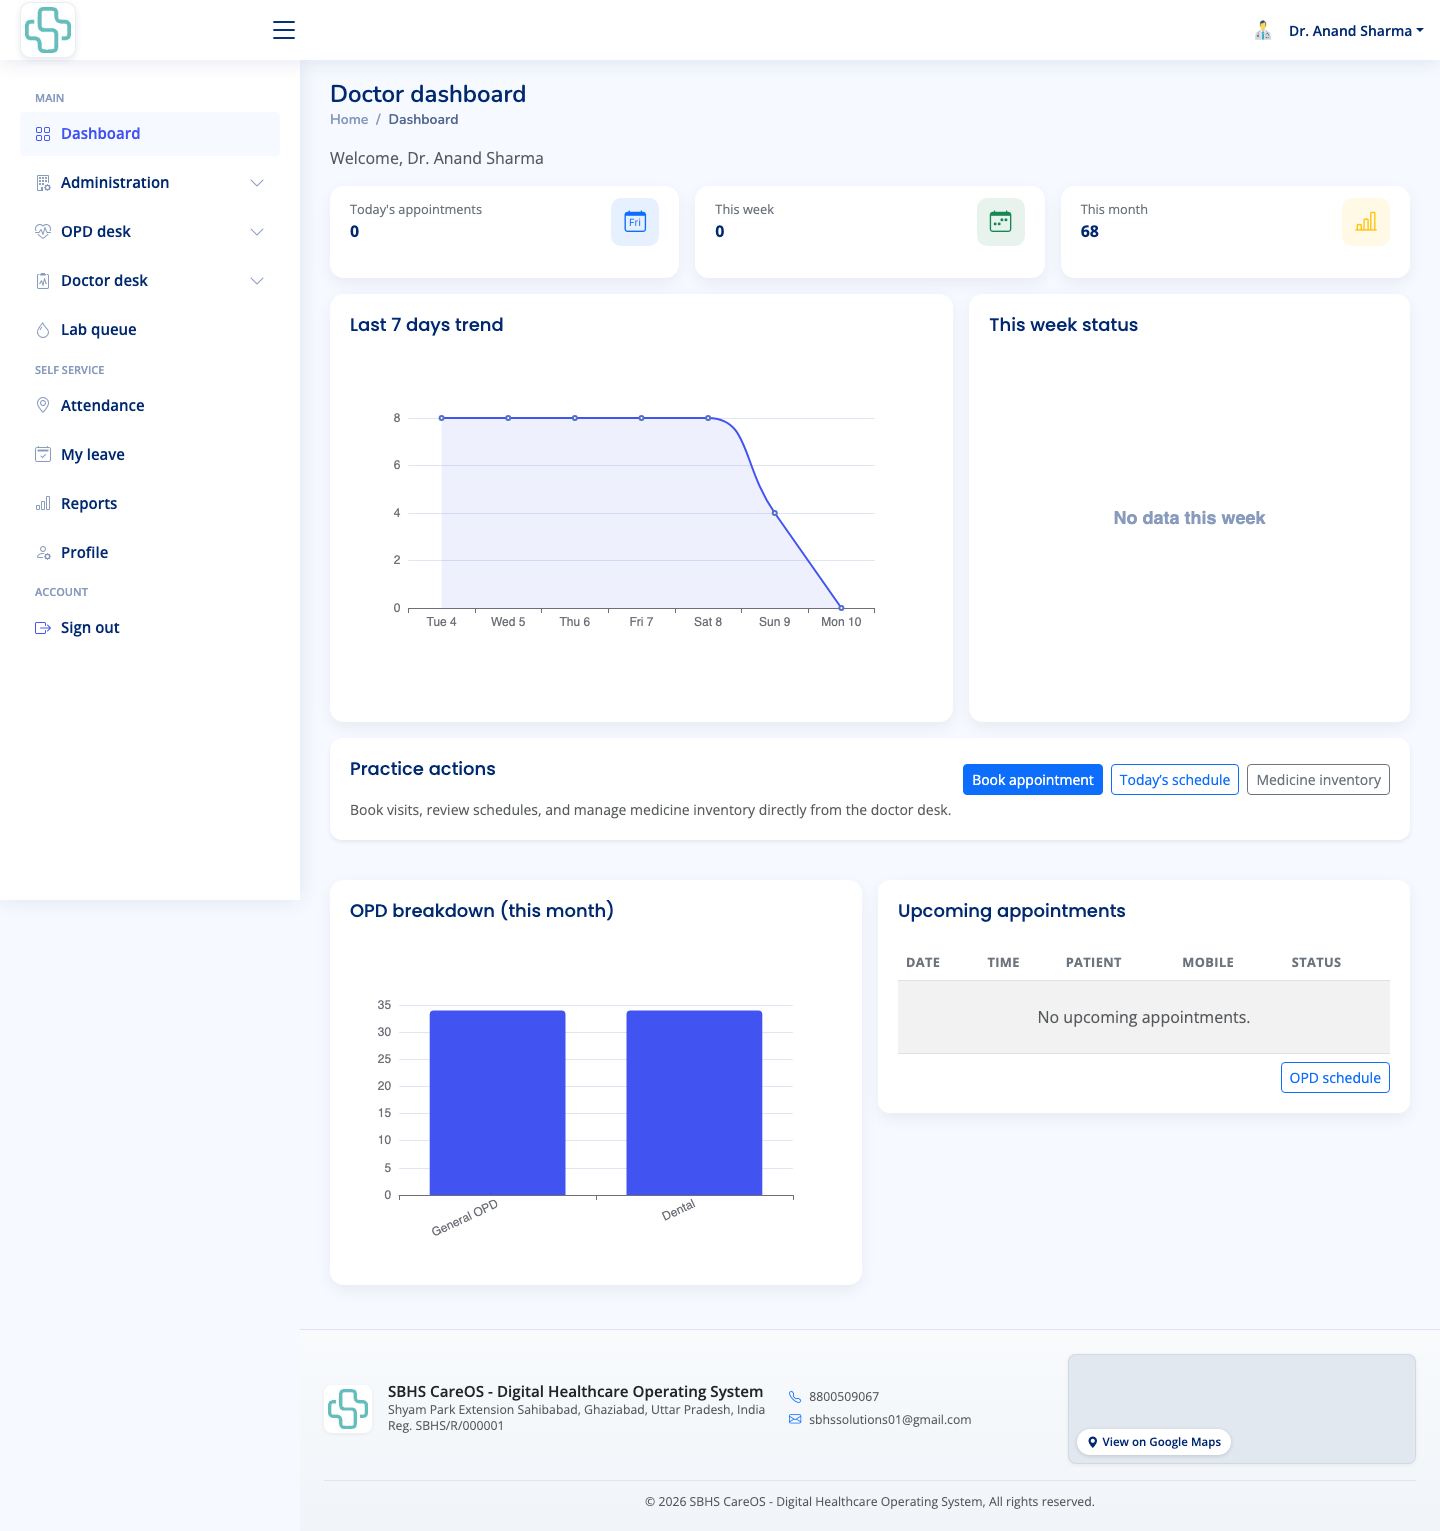Toggle the hamburger sidebar menu
Image resolution: width=1440 pixels, height=1531 pixels.
284,30
